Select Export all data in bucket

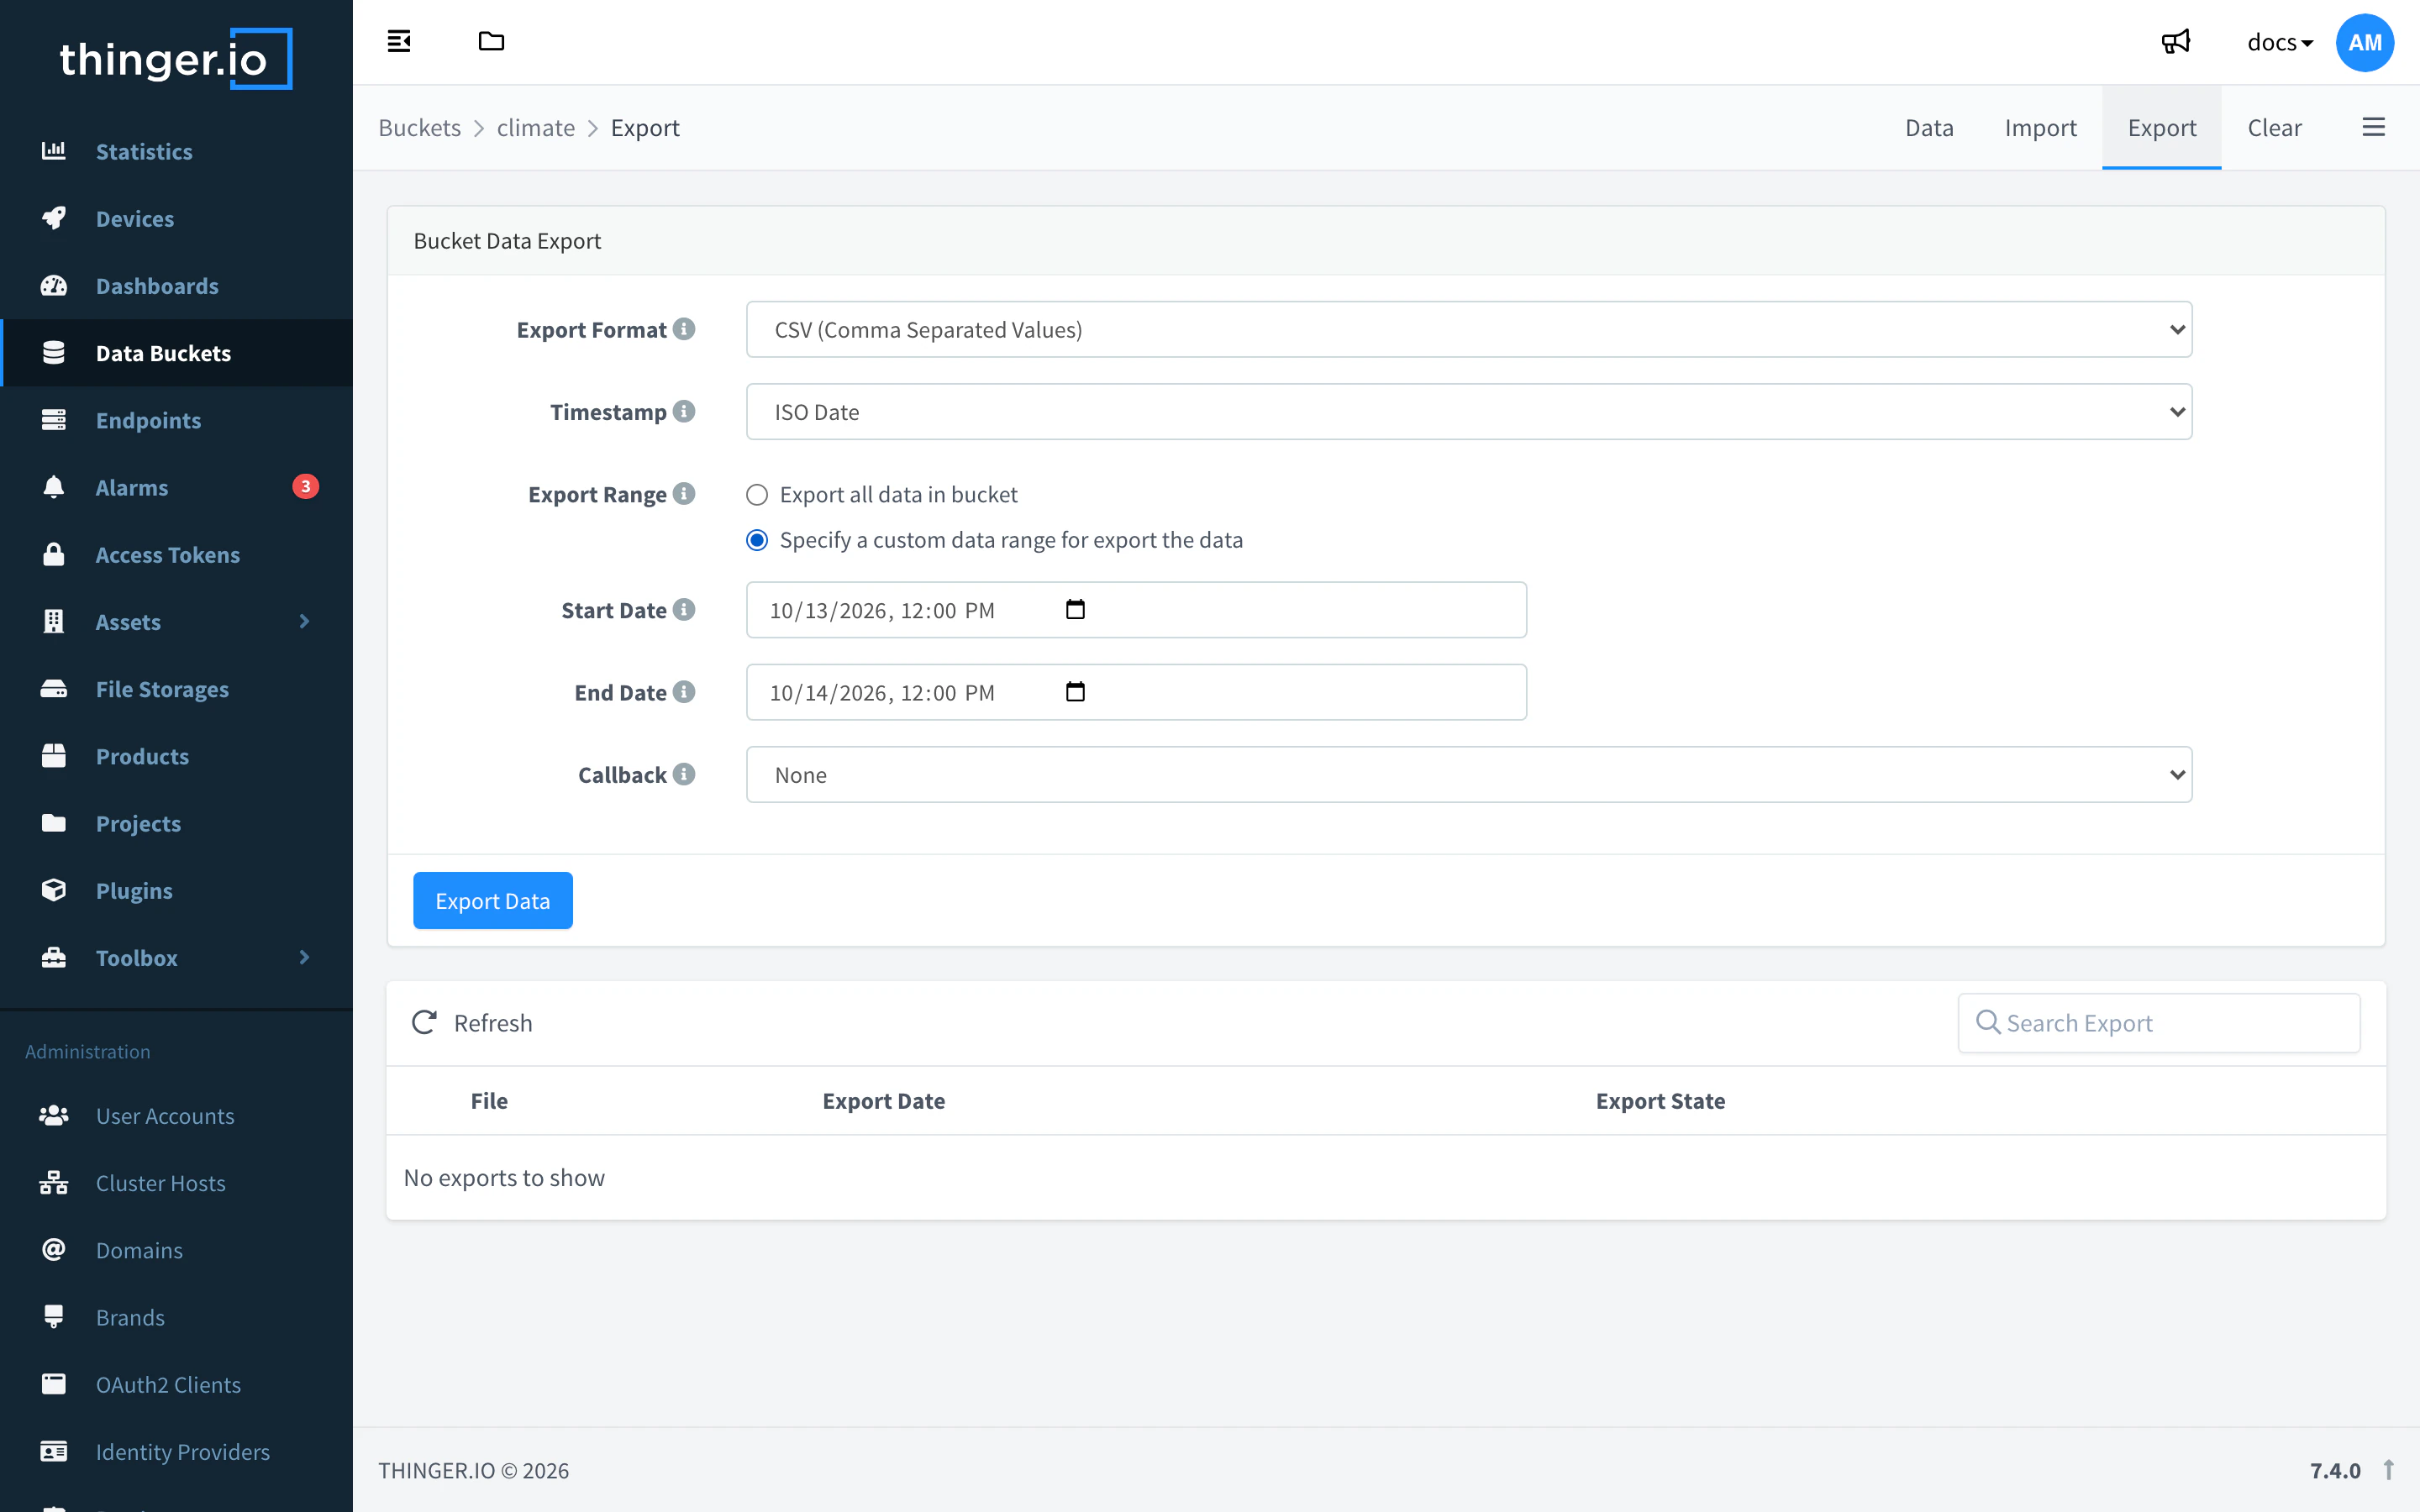pyautogui.click(x=757, y=495)
